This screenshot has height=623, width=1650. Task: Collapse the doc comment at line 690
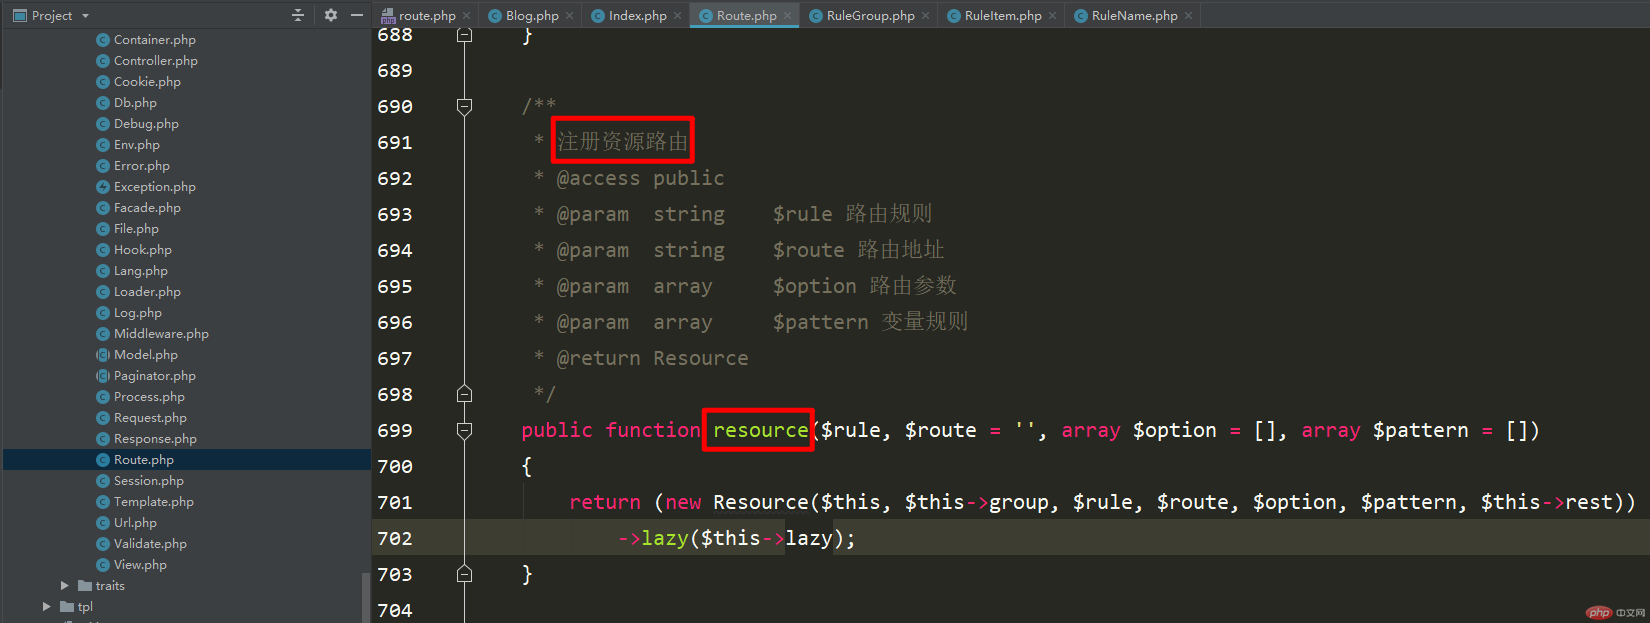(464, 106)
